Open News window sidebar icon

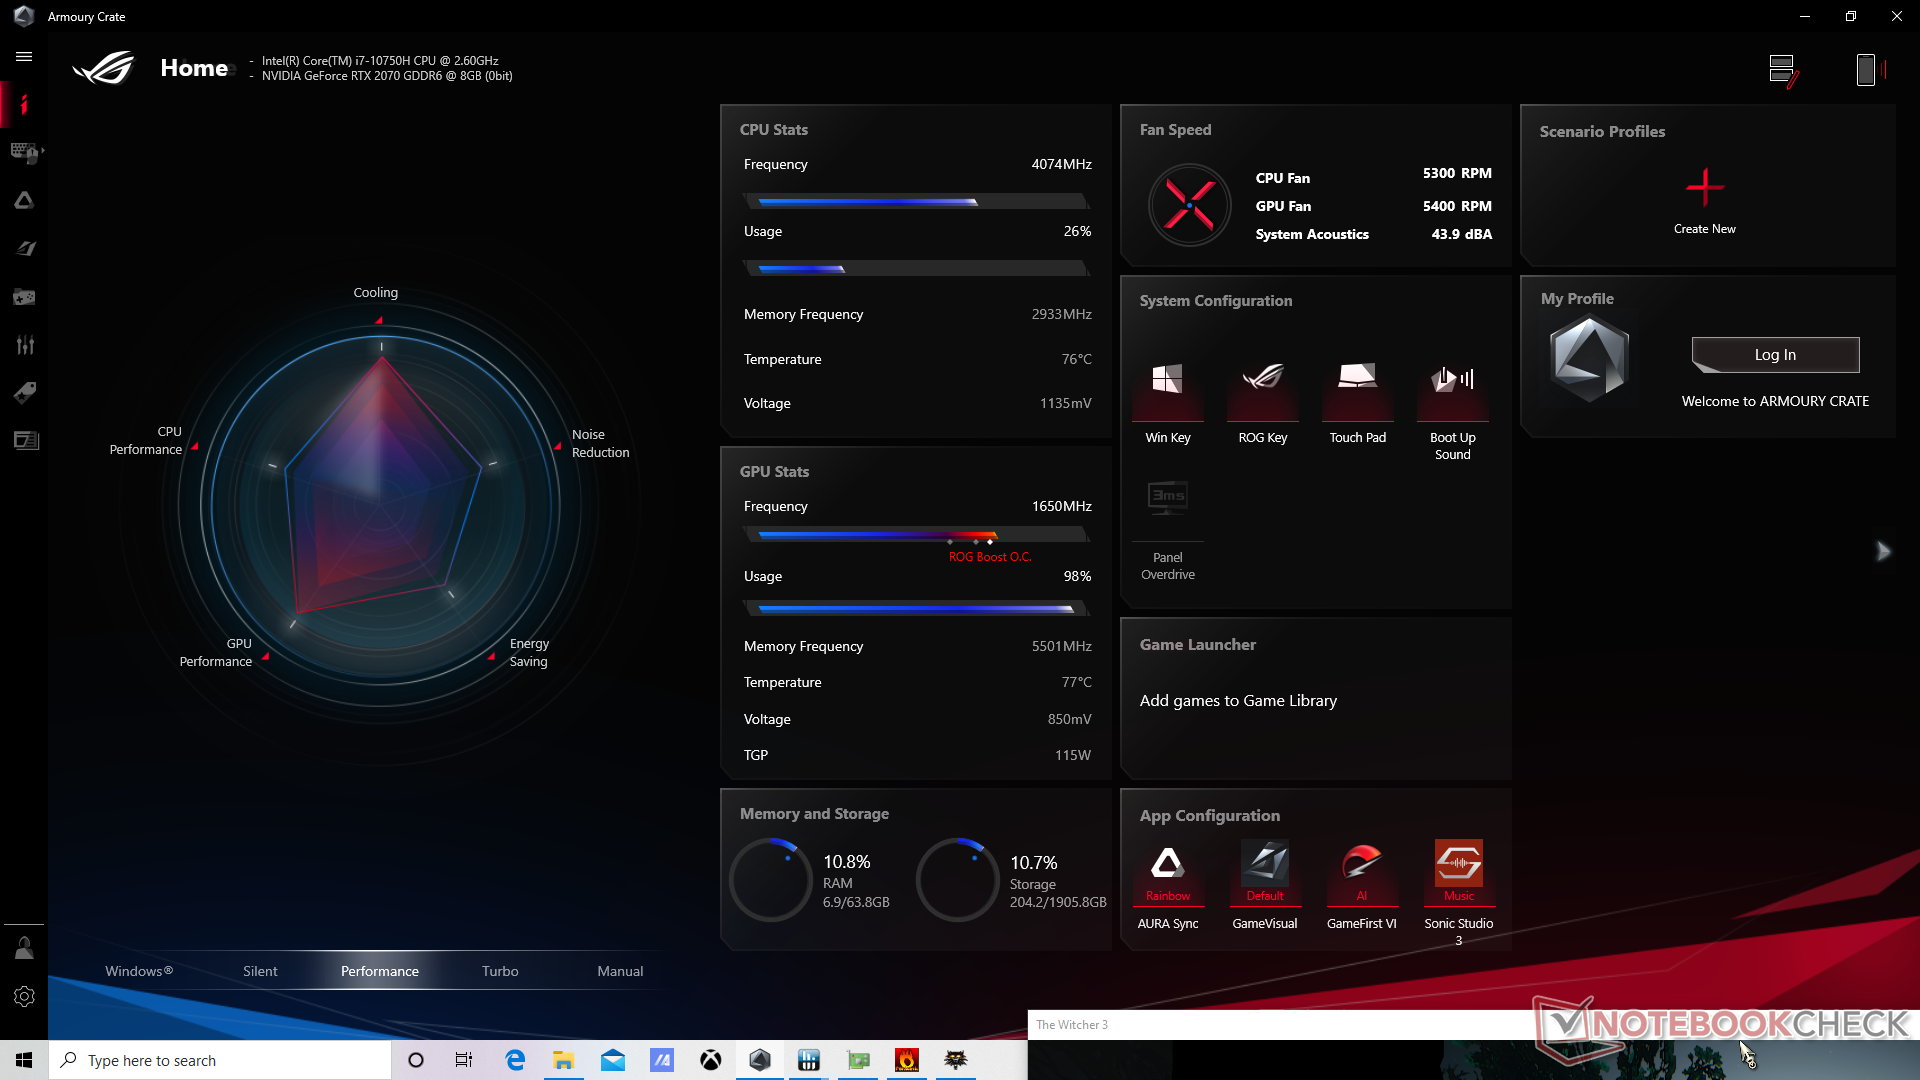25,440
